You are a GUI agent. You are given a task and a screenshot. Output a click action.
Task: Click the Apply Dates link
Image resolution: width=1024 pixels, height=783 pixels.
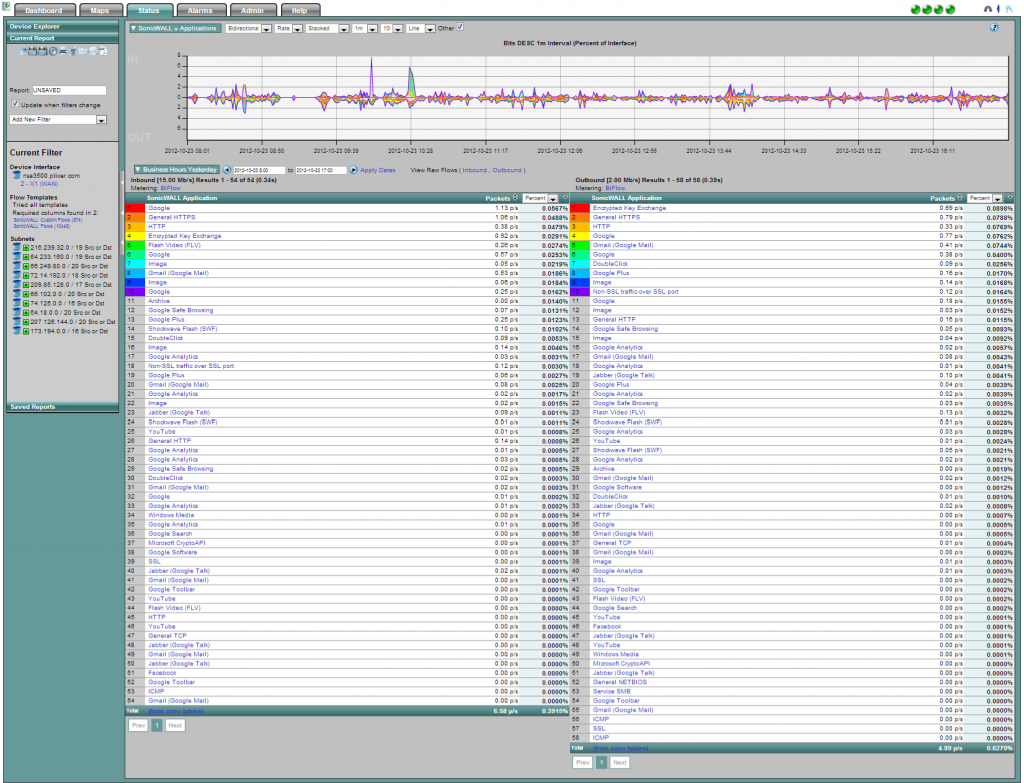click(377, 170)
